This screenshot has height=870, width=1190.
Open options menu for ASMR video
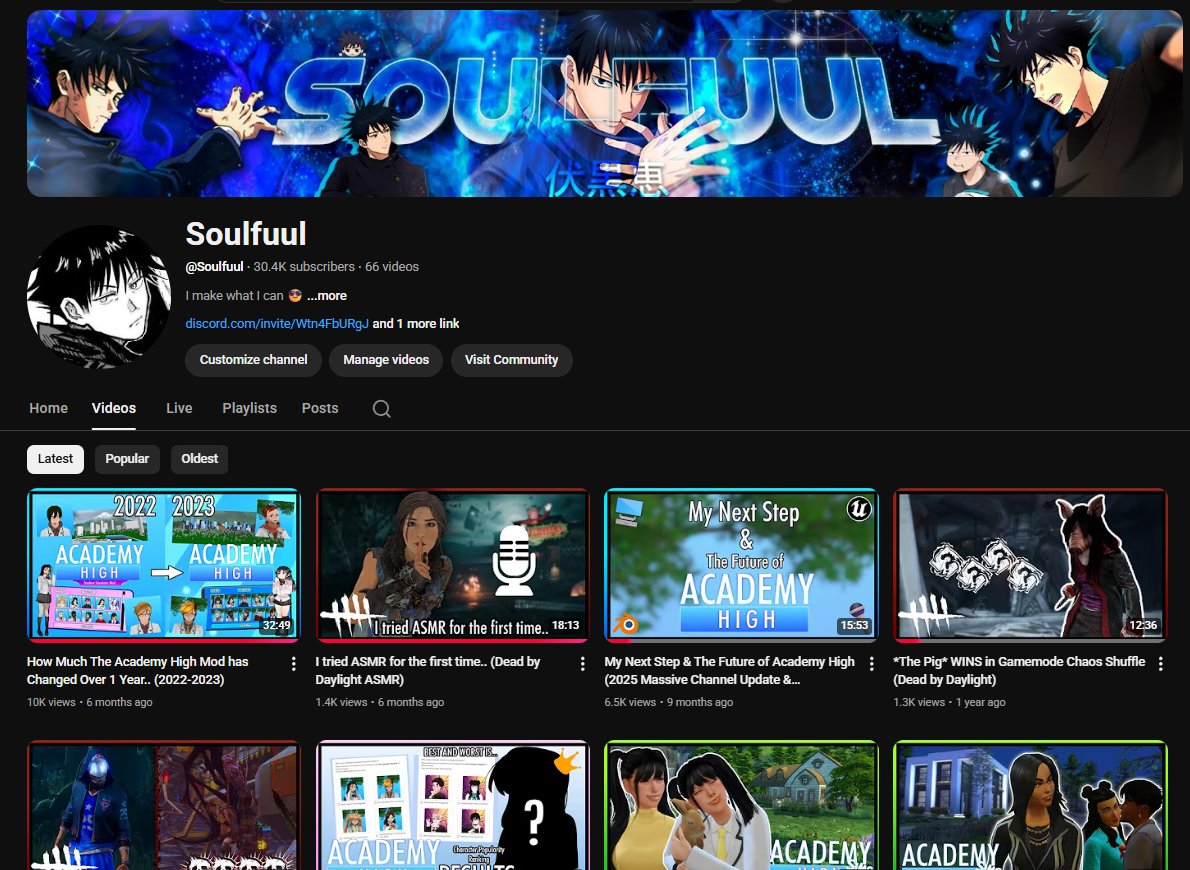click(583, 664)
